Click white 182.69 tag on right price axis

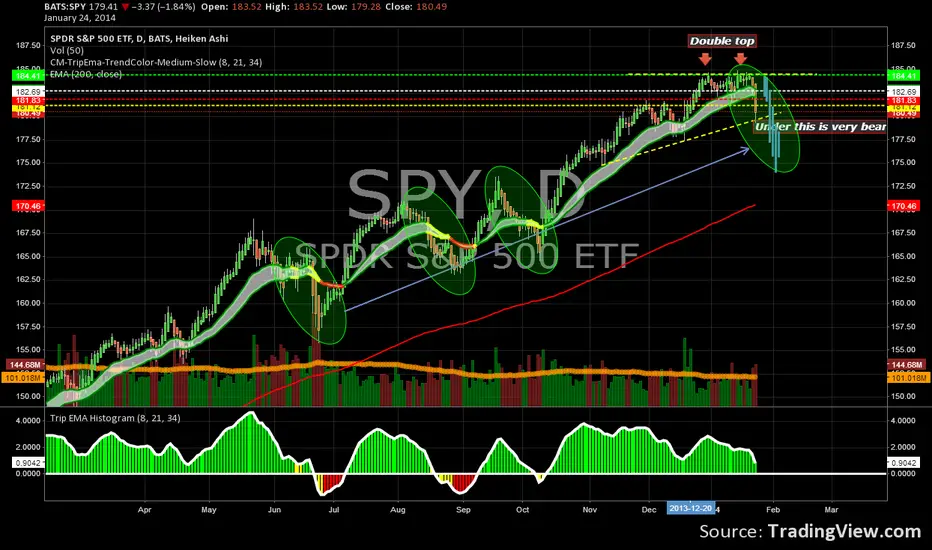(903, 92)
